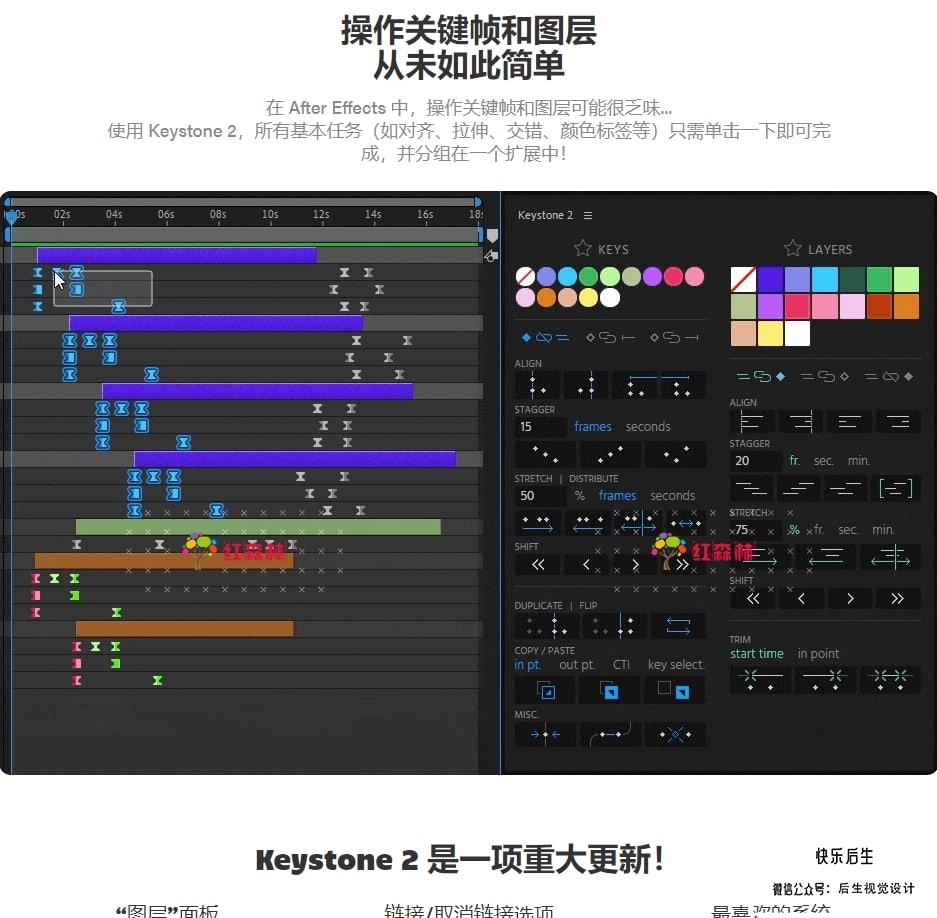Viewport: 937px width, 918px height.
Task: Trim layers using third Trim icon
Action: coord(890,681)
